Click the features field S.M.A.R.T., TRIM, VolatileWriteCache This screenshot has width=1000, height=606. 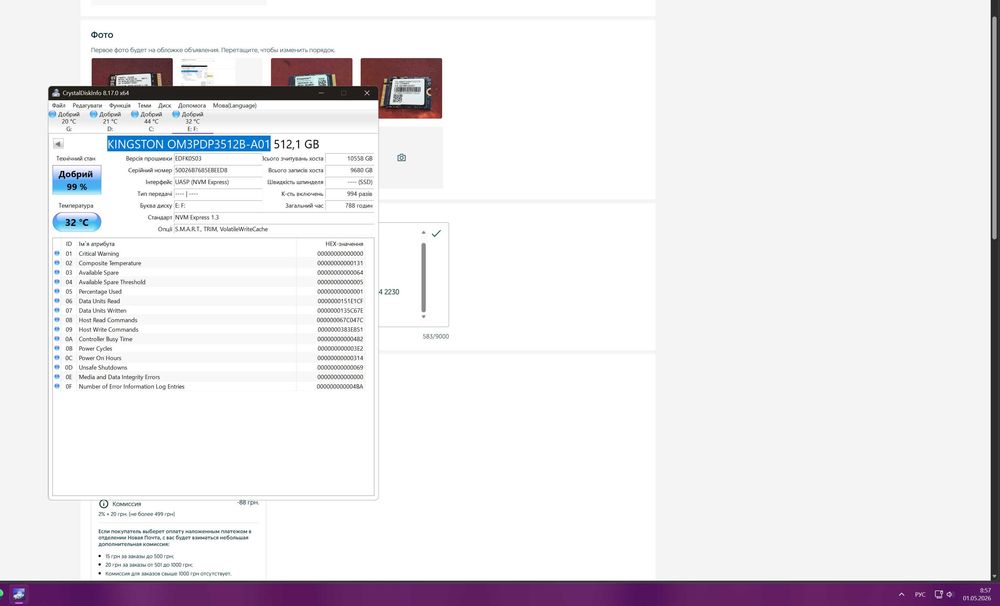point(274,229)
